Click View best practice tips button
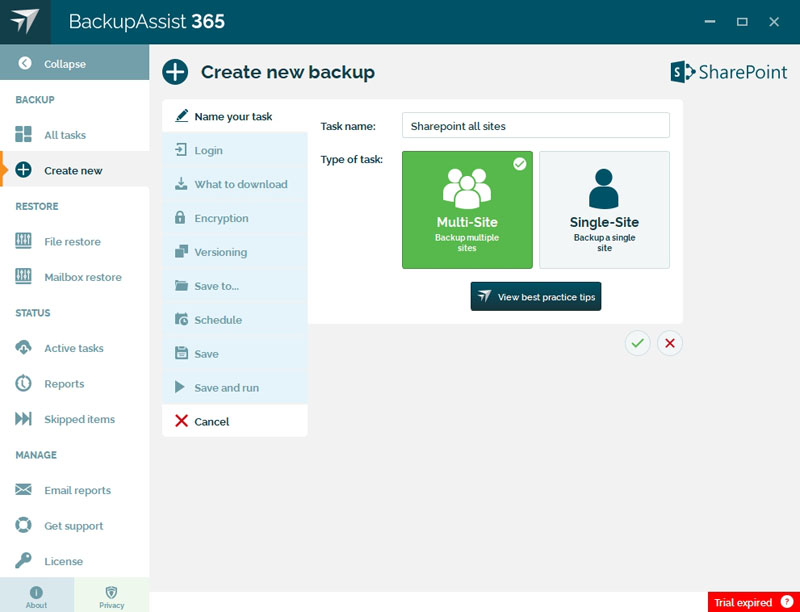The width and height of the screenshot is (800, 612). pyautogui.click(x=536, y=296)
